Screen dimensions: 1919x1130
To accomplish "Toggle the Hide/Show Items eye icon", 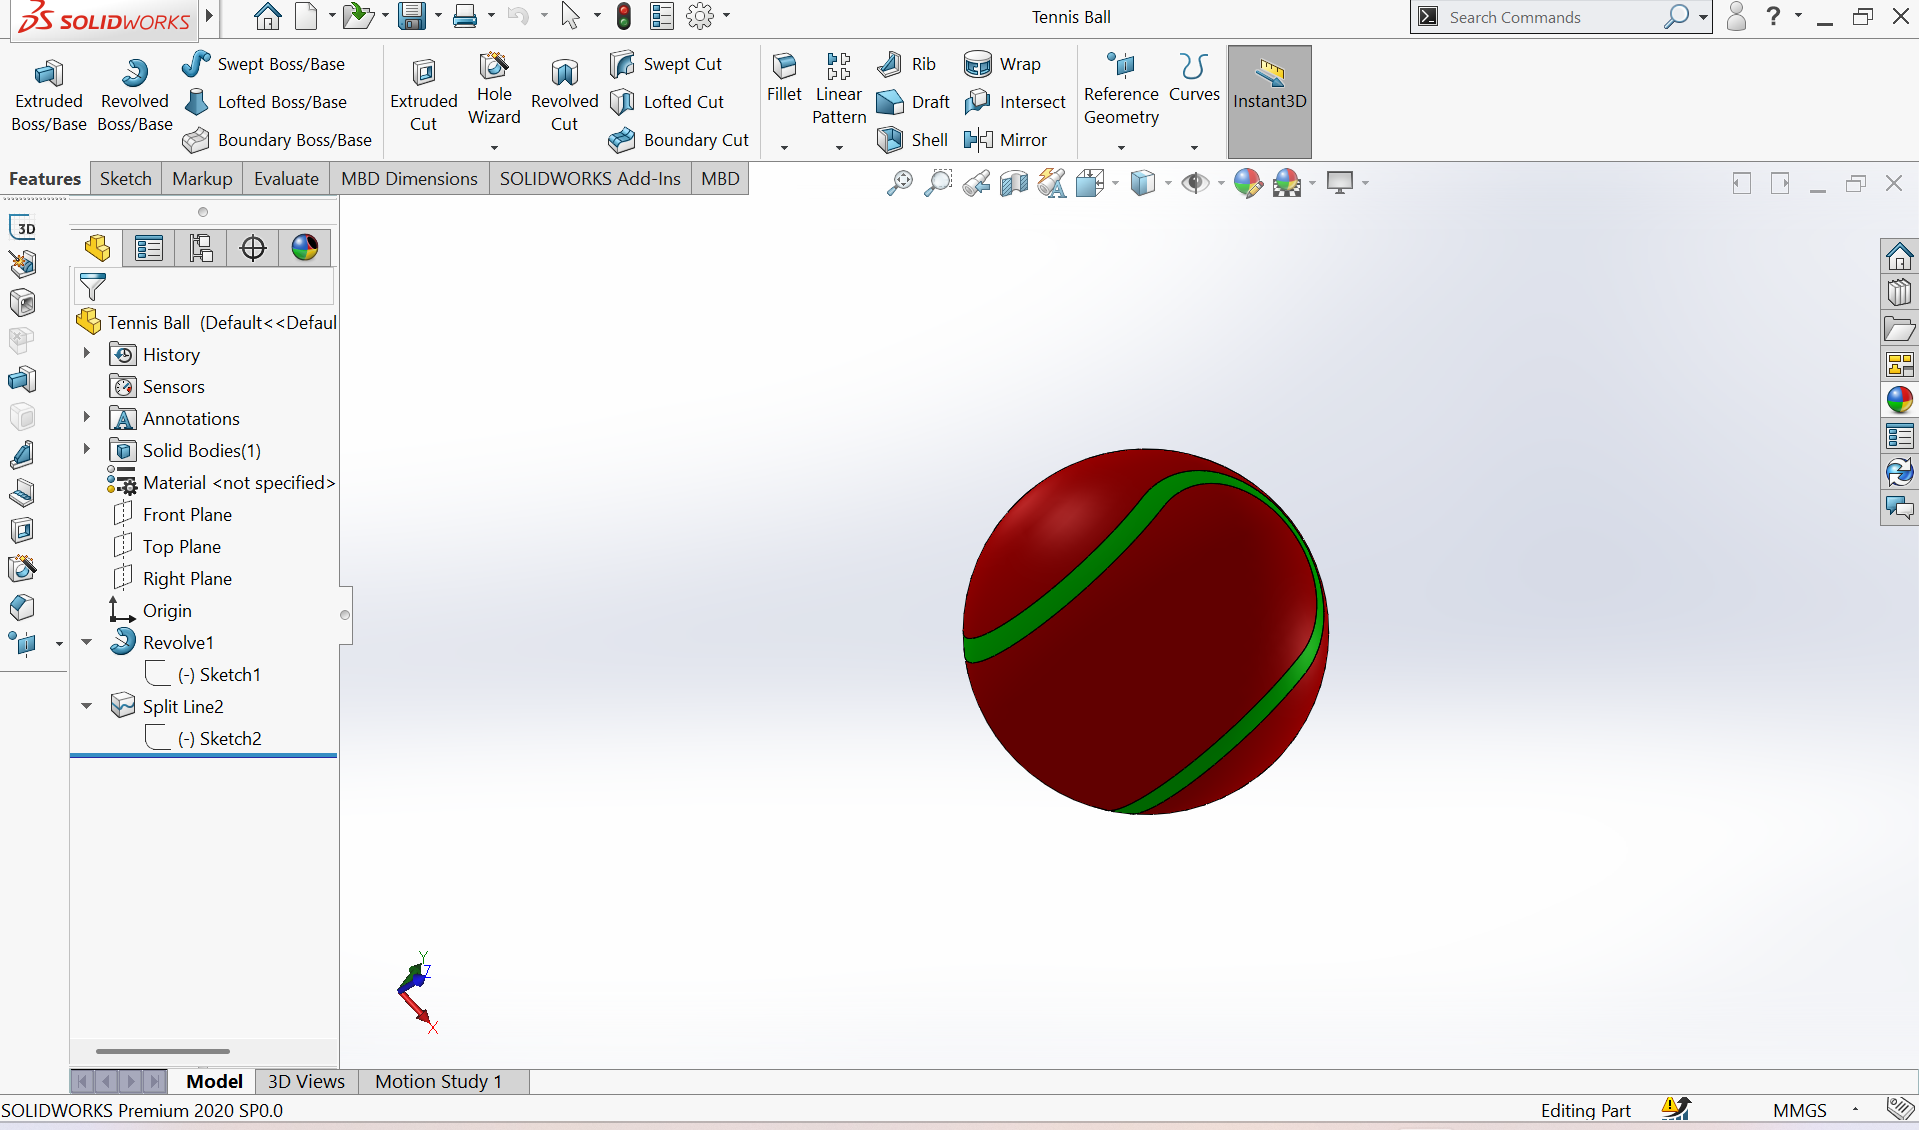I will (1194, 183).
